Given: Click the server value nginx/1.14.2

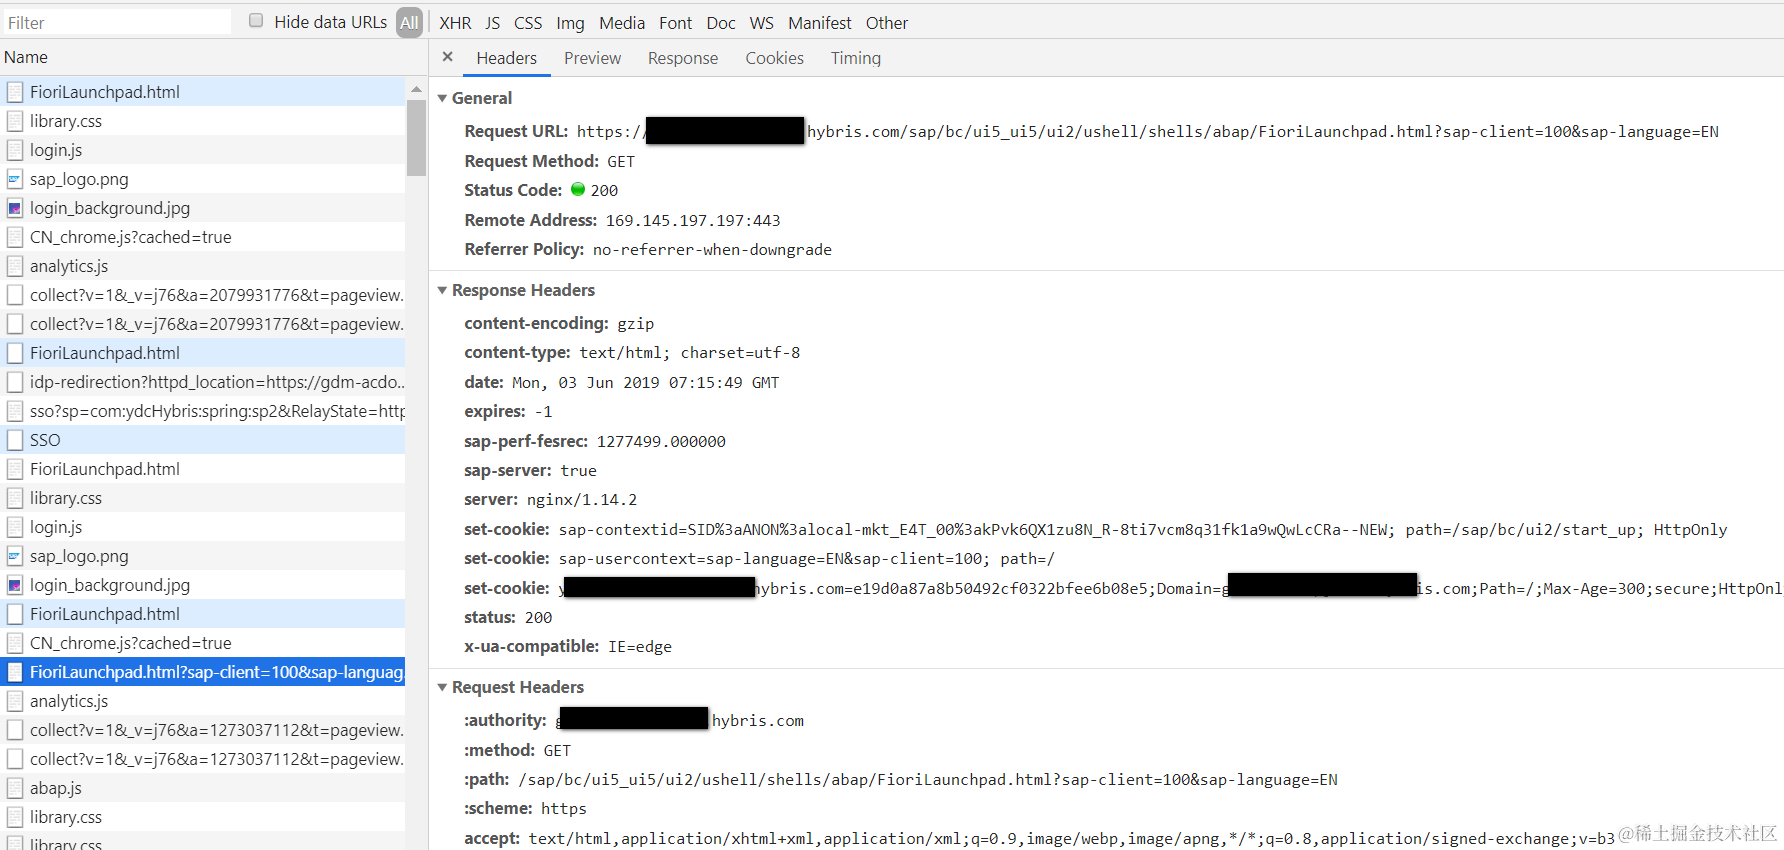Looking at the screenshot, I should coord(582,500).
